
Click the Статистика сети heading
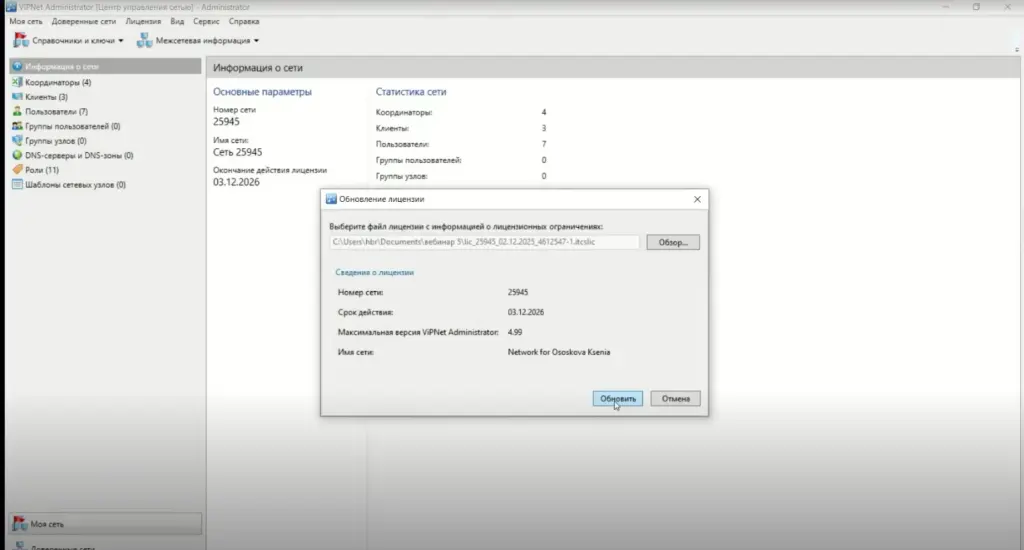coord(411,92)
